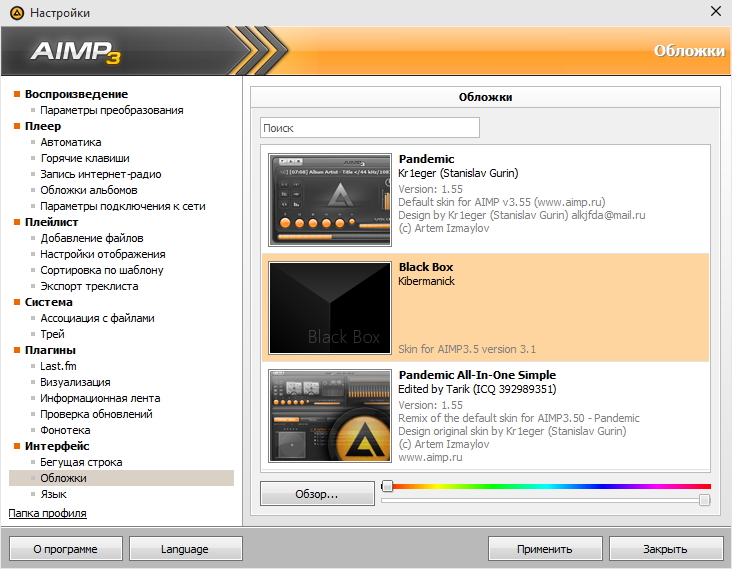
Task: Click the Закрыть button
Action: 666,548
